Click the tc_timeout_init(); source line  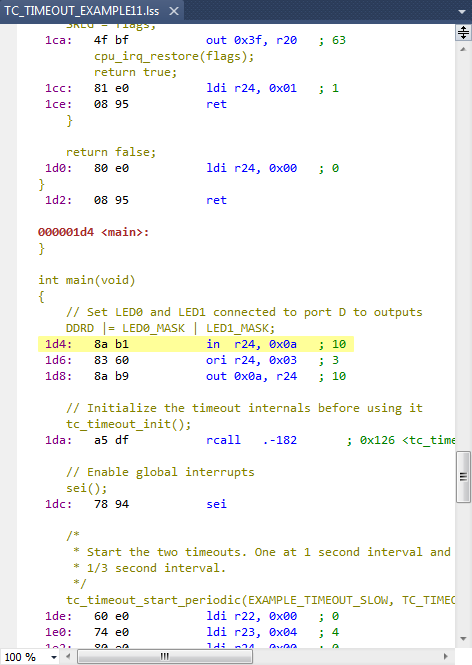coord(128,424)
